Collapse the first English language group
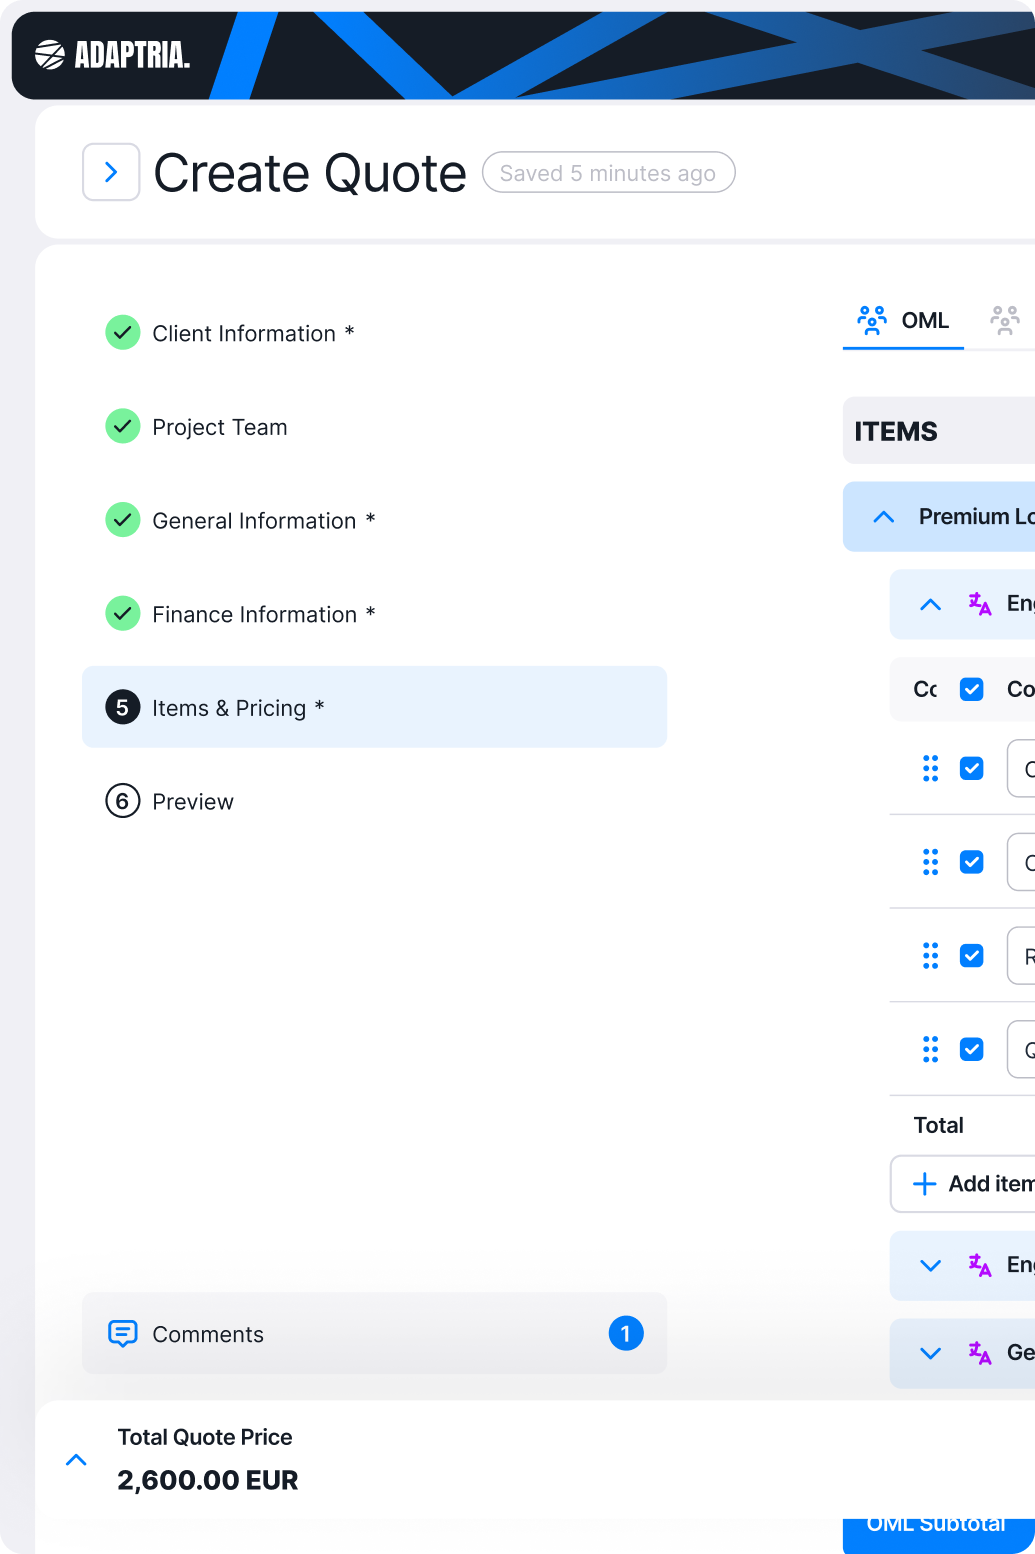1035x1554 pixels. point(930,604)
